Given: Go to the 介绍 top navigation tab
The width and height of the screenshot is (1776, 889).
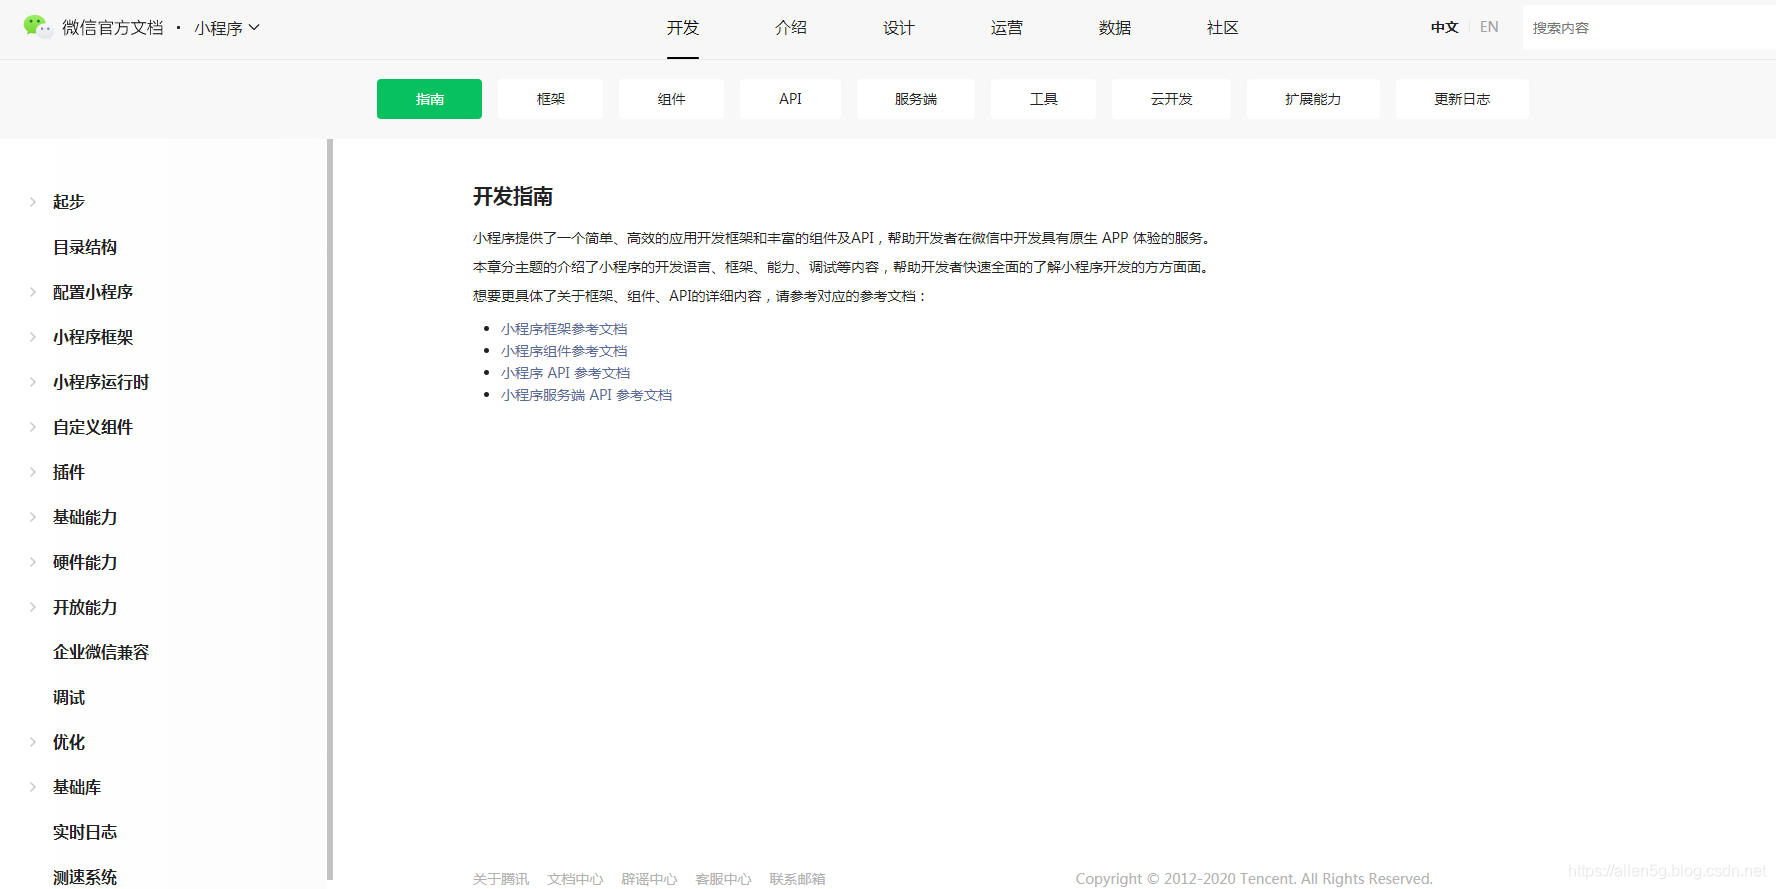Looking at the screenshot, I should click(x=791, y=28).
